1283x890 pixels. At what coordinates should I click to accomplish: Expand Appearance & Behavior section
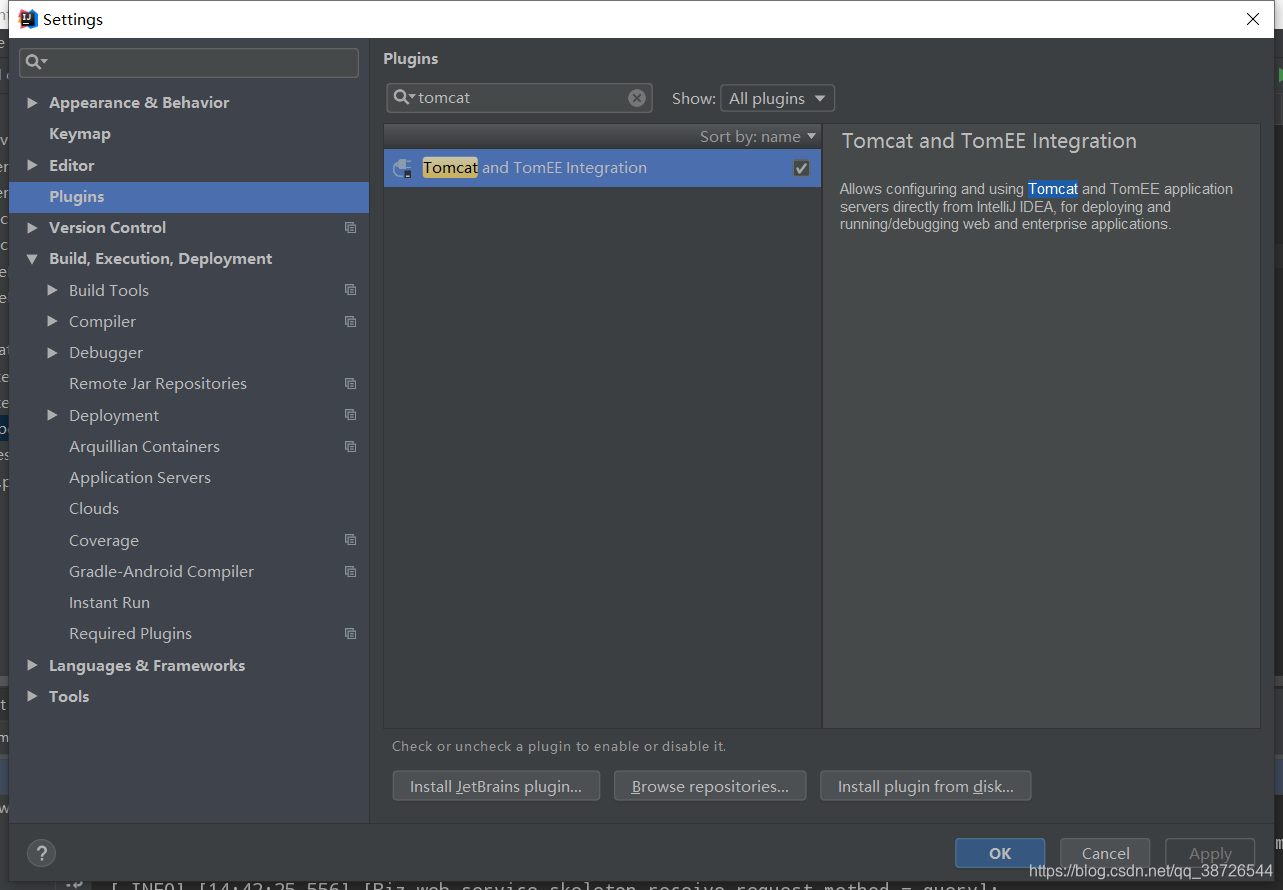[x=32, y=103]
